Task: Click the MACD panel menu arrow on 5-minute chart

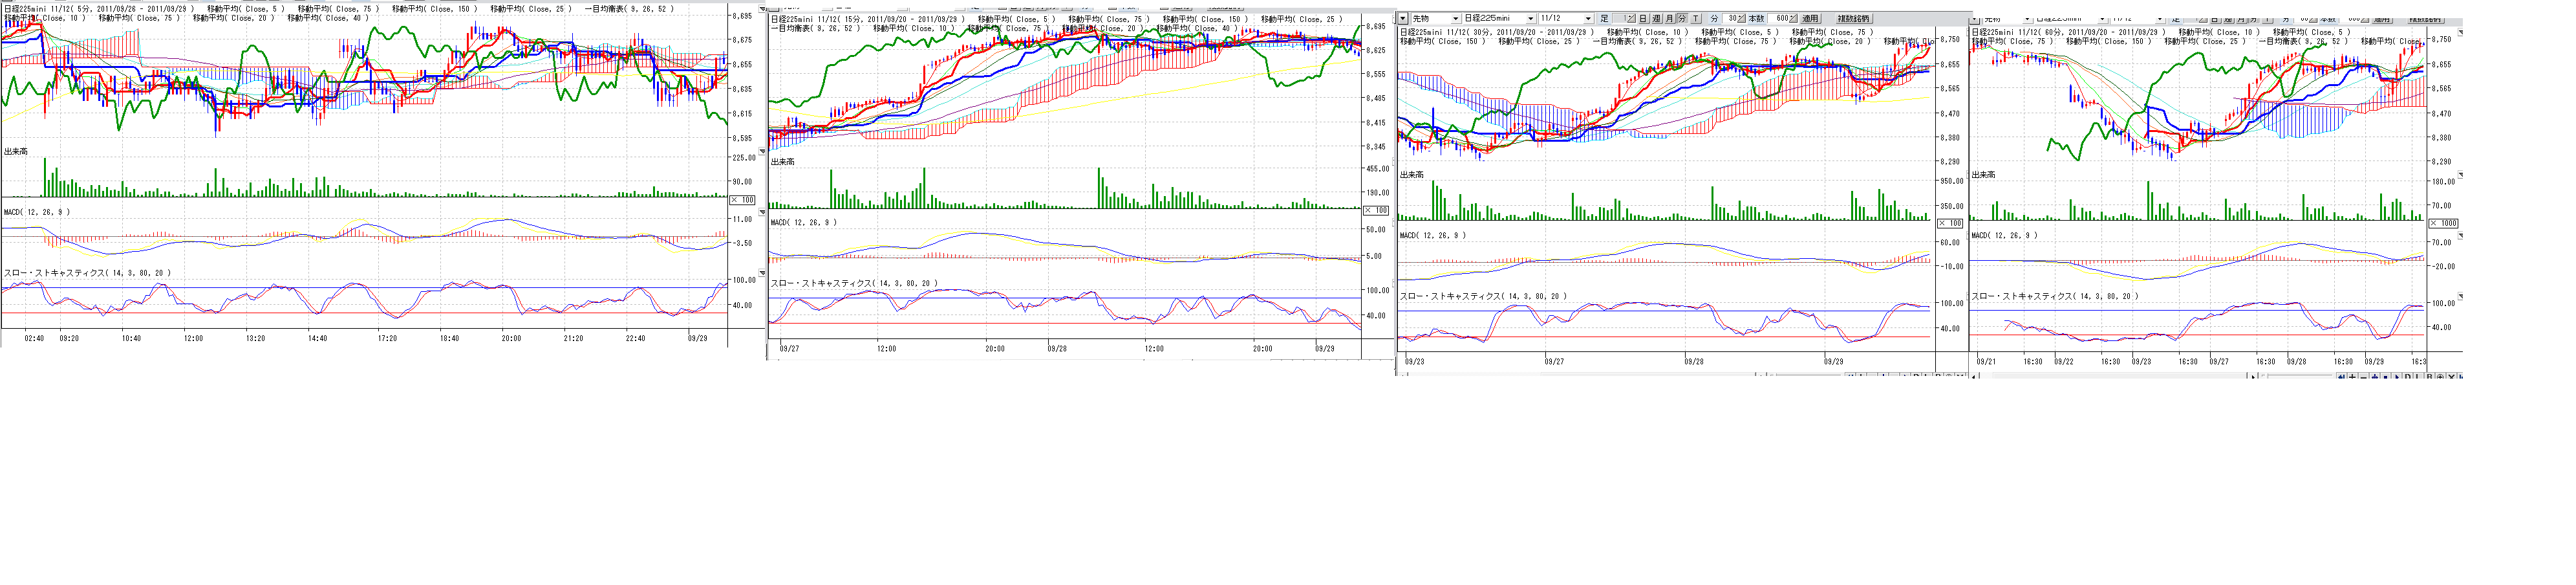Action: [762, 212]
